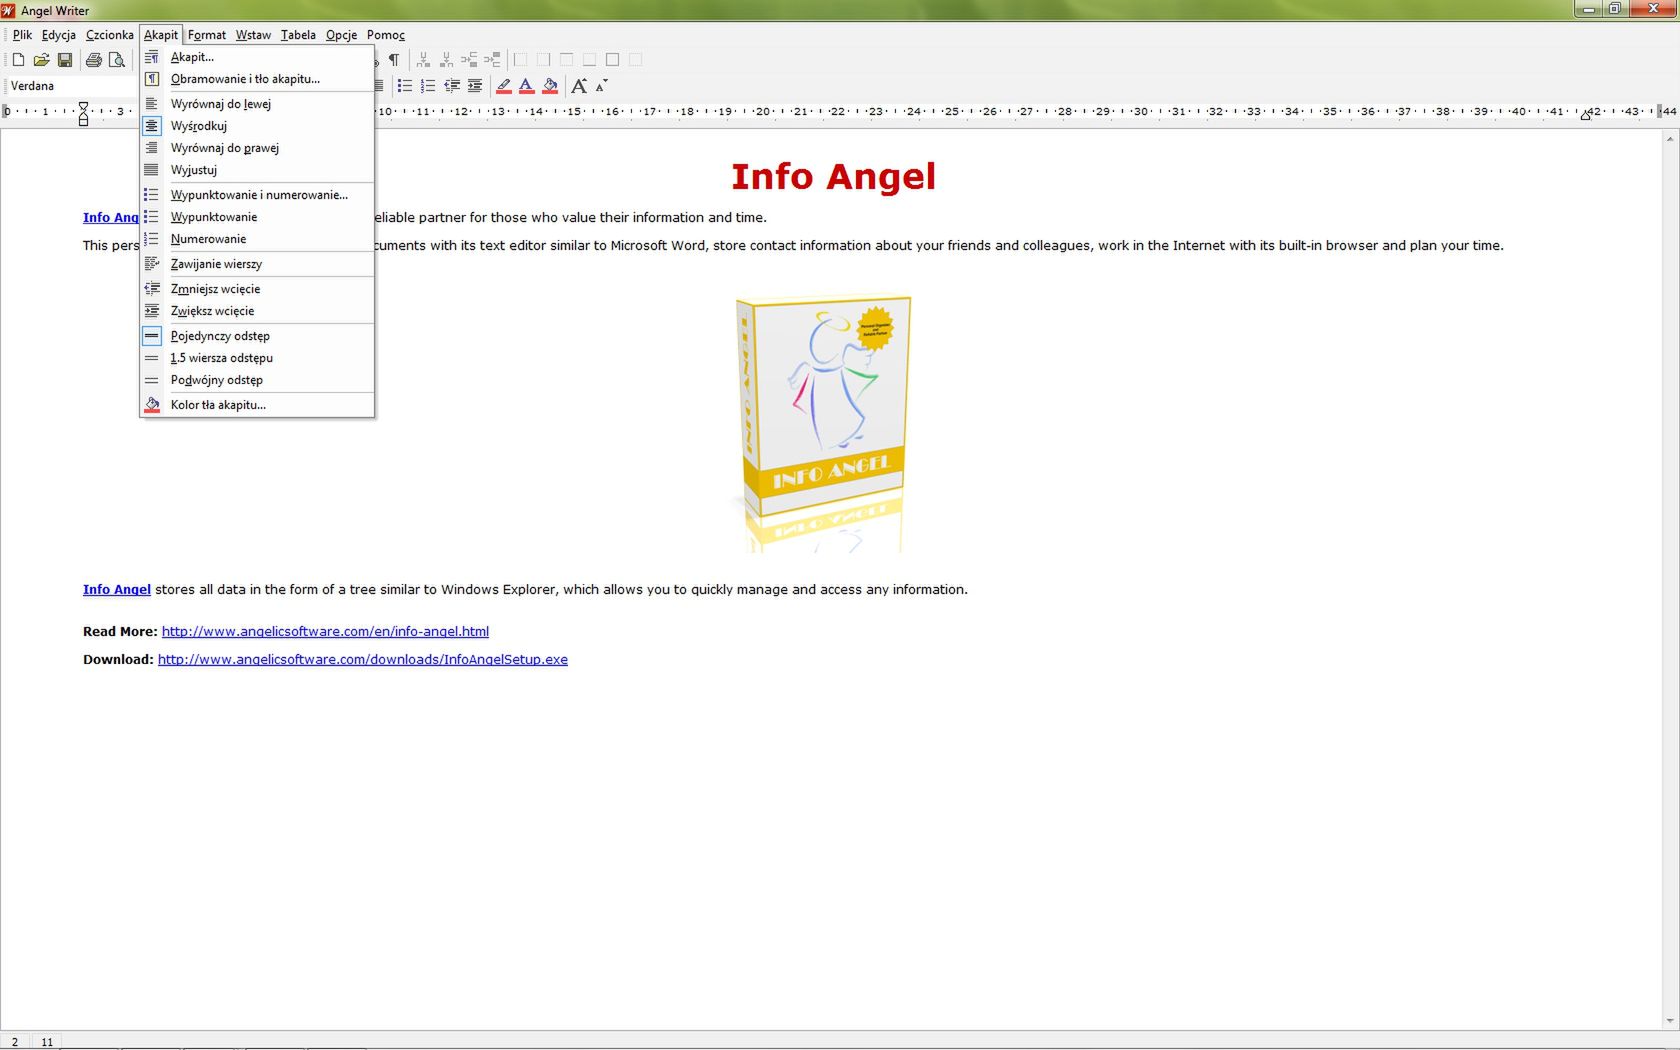Click the Angel Writer title bar icon

9,10
